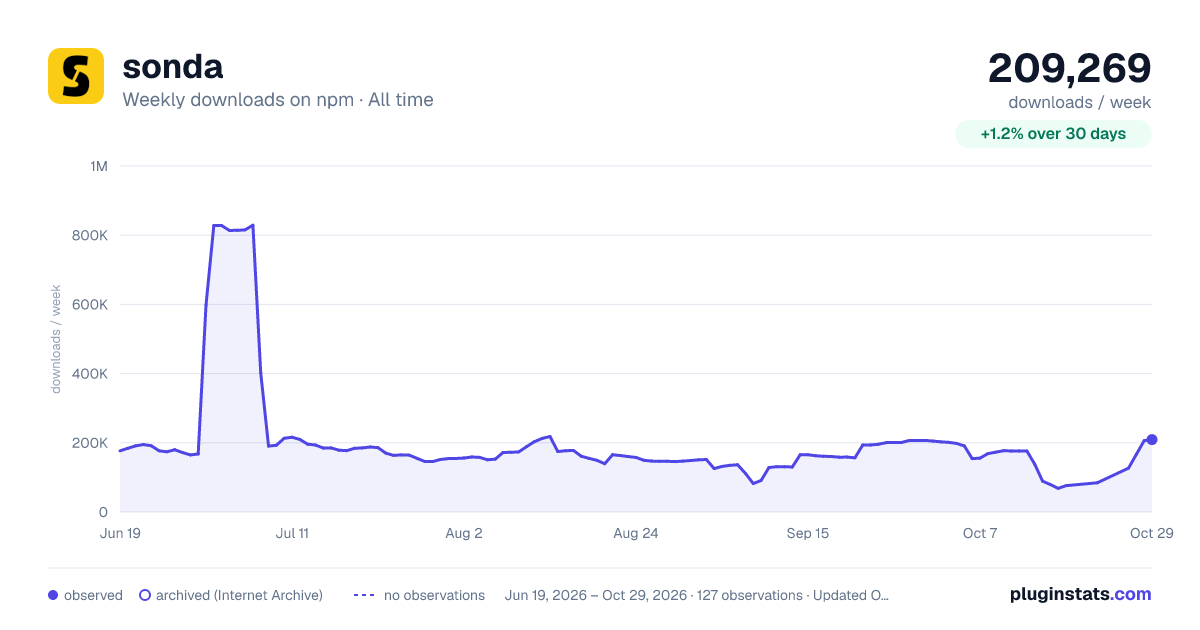This screenshot has width=1200, height=630.
Task: Click the 400K y-axis label
Action: [x=90, y=374]
